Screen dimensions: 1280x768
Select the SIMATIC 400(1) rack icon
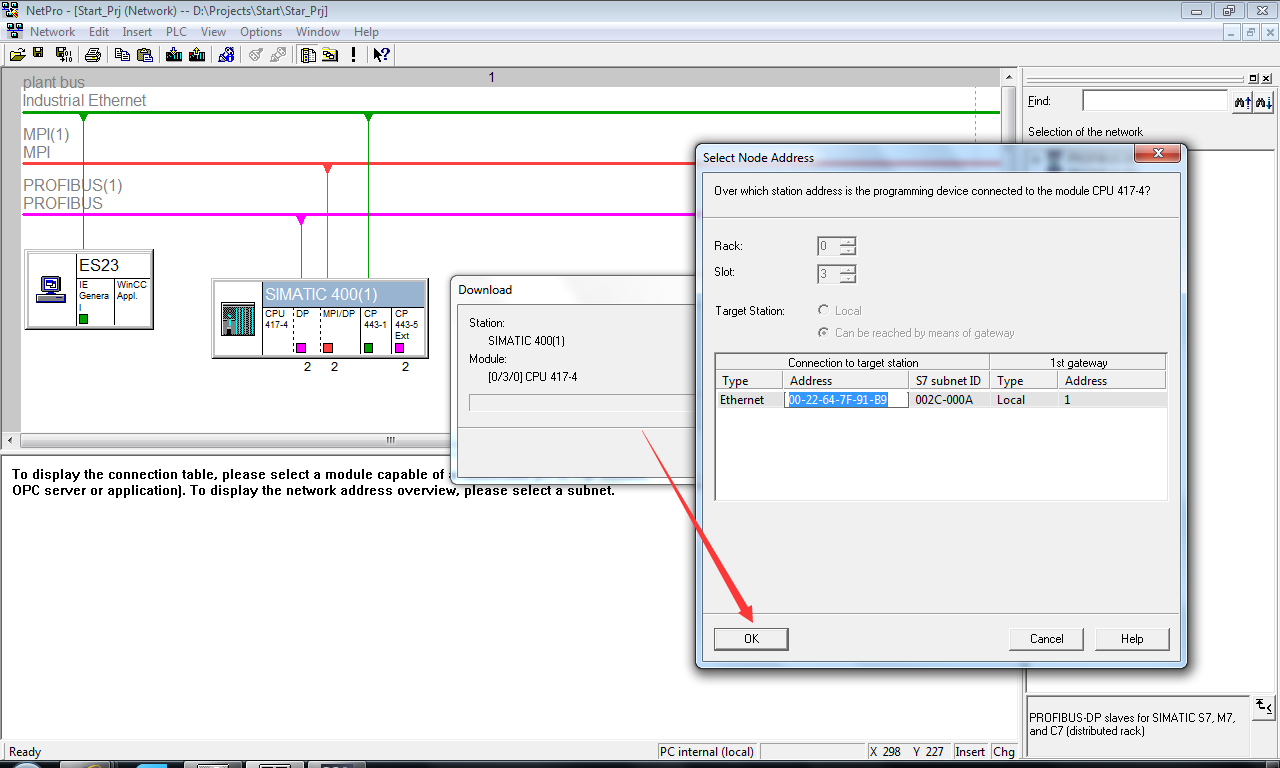(238, 319)
